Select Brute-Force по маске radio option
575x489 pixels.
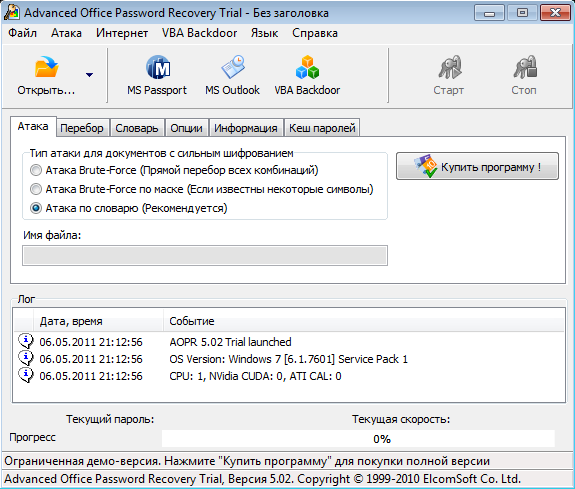coord(36,189)
